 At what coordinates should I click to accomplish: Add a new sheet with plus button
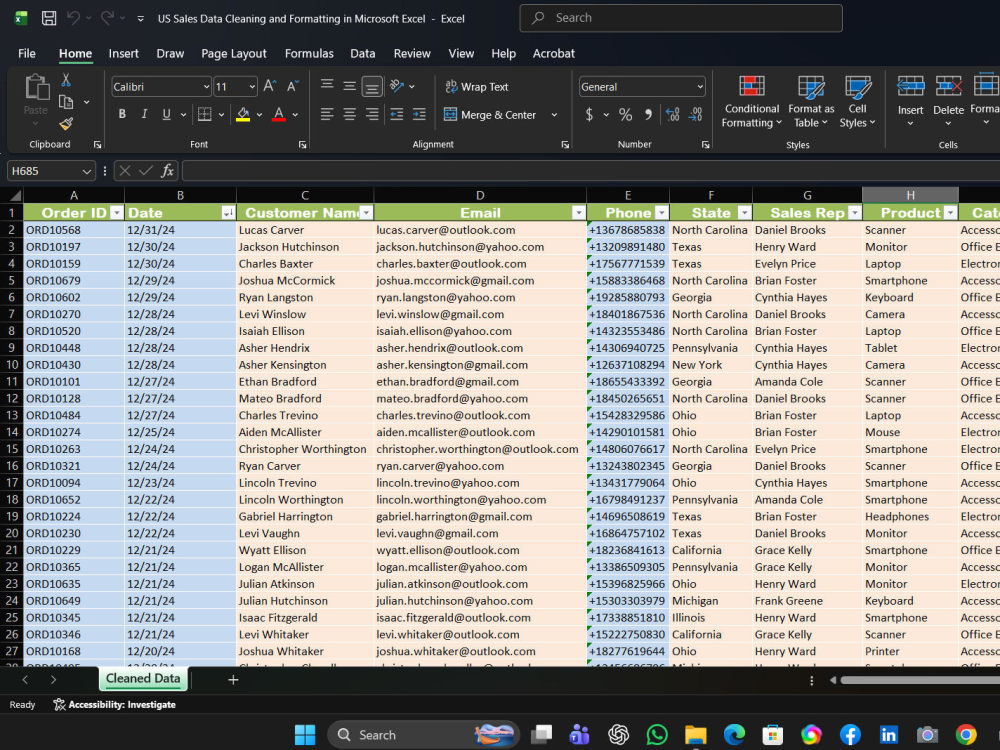click(233, 680)
